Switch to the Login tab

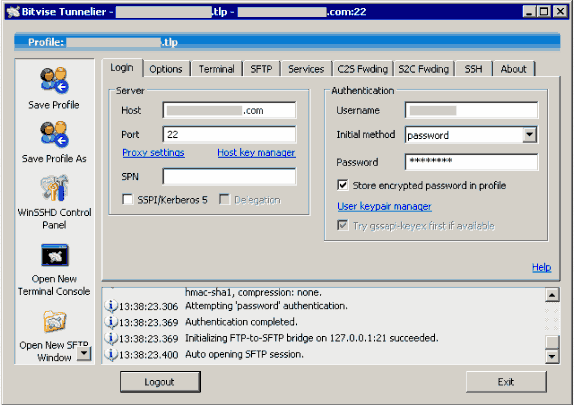(x=122, y=68)
